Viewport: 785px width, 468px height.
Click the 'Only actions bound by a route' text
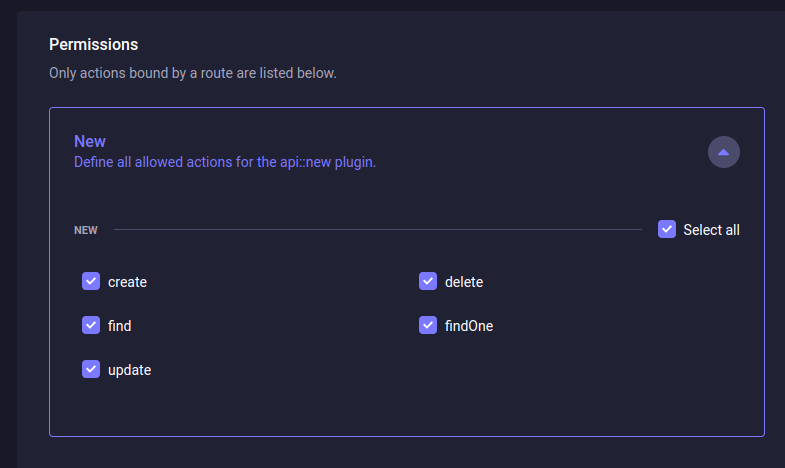[x=193, y=73]
